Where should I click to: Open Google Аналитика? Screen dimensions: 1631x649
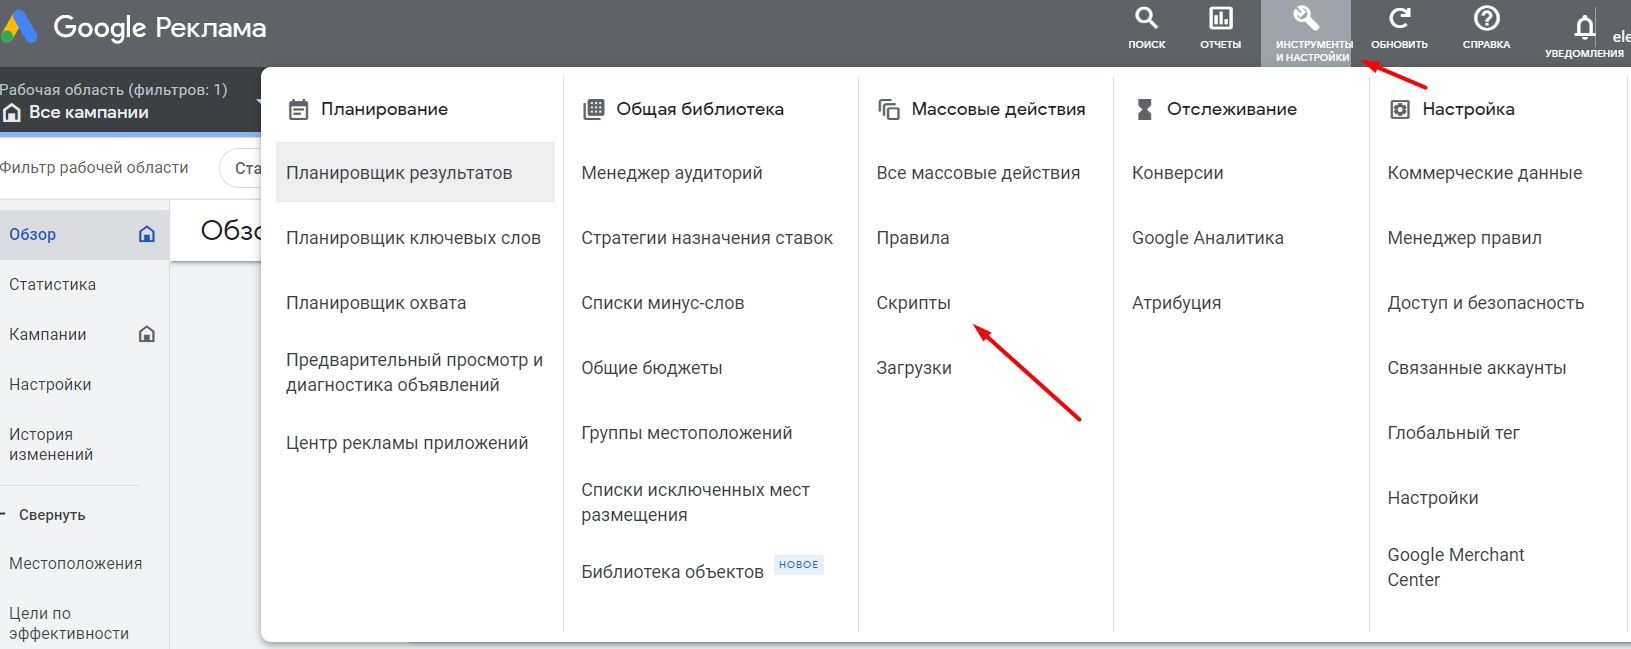1208,238
